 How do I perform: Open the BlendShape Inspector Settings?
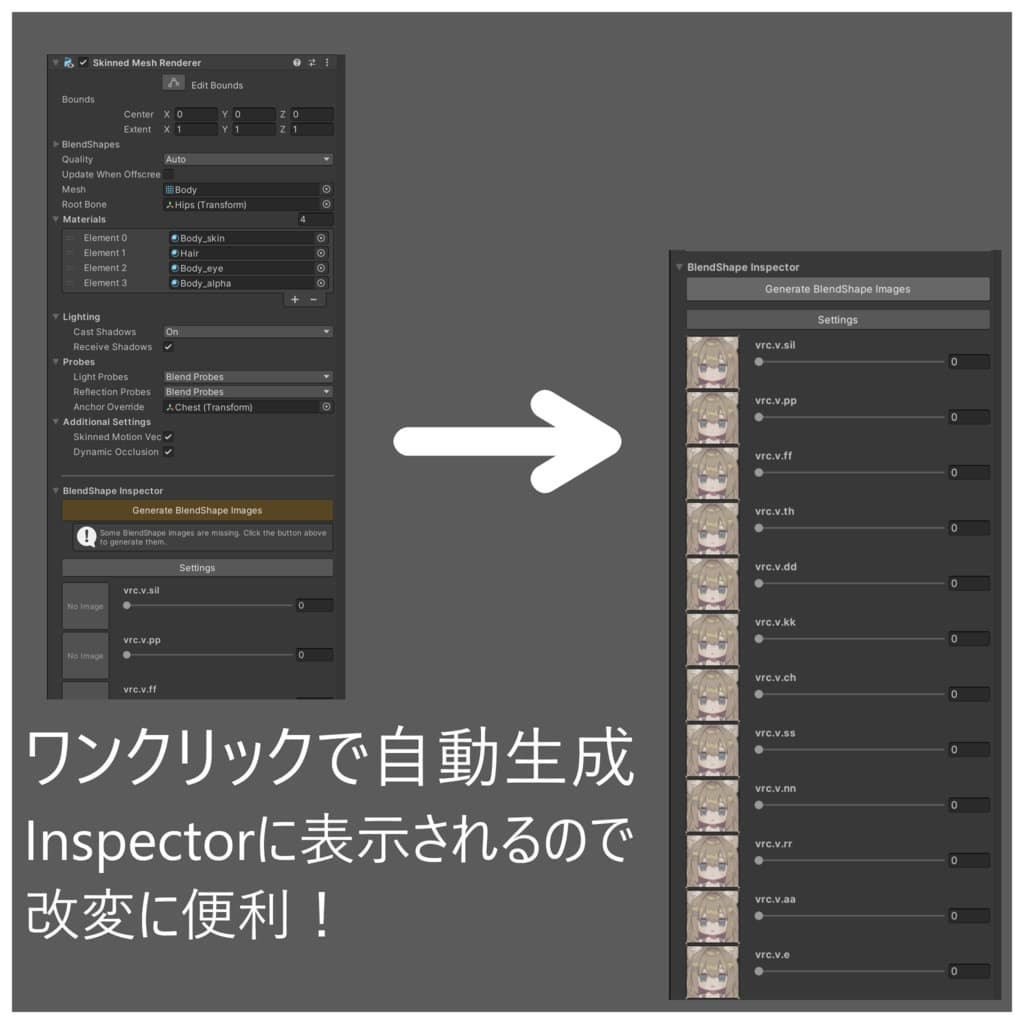click(197, 567)
